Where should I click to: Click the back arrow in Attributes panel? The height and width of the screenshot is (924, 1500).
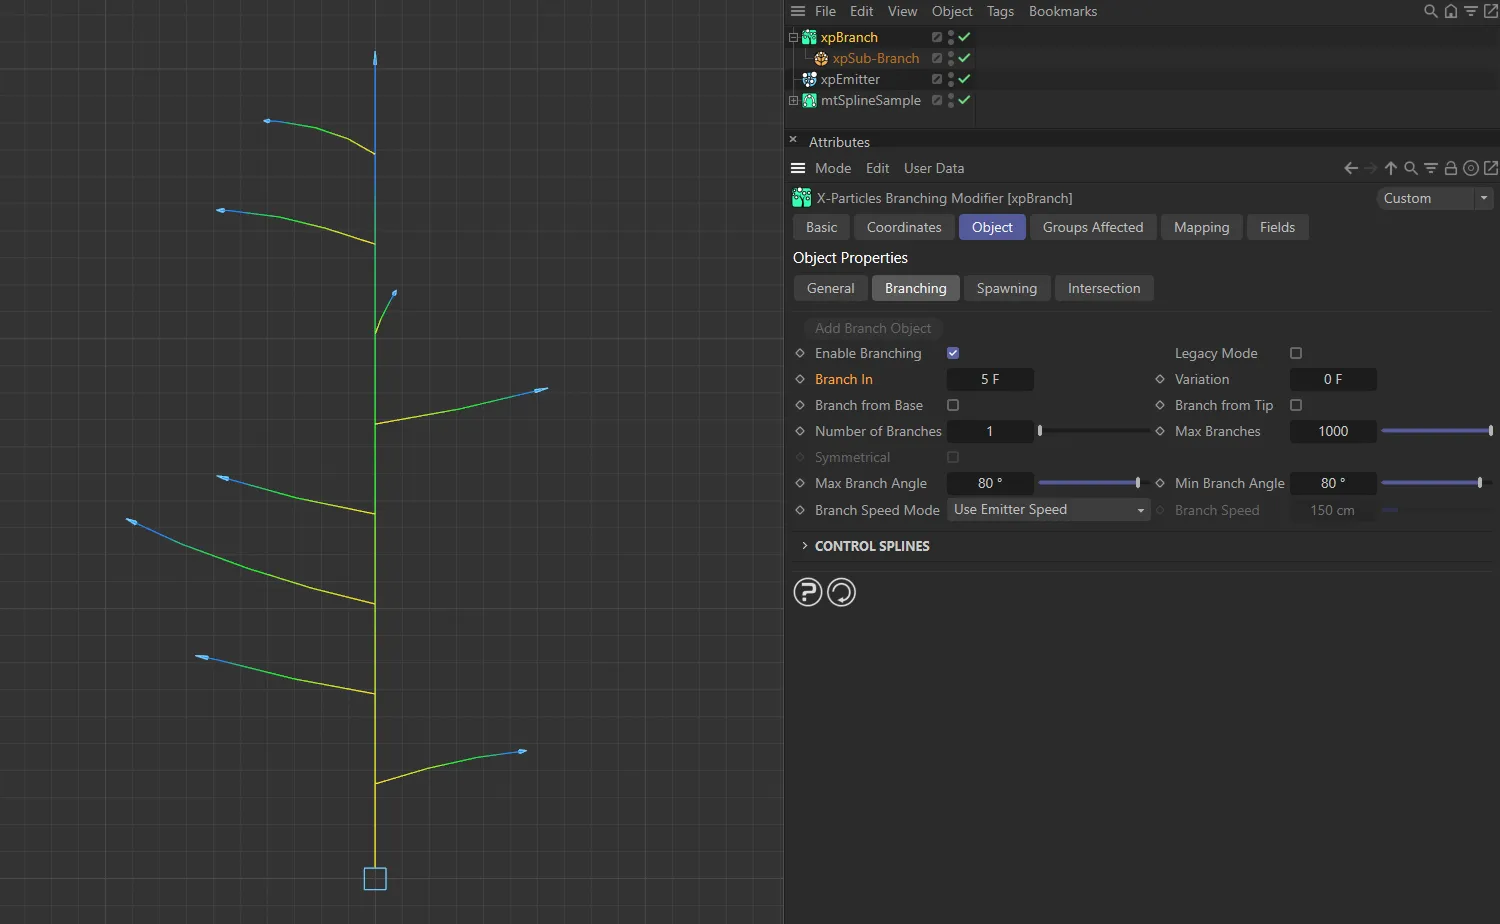click(1351, 168)
